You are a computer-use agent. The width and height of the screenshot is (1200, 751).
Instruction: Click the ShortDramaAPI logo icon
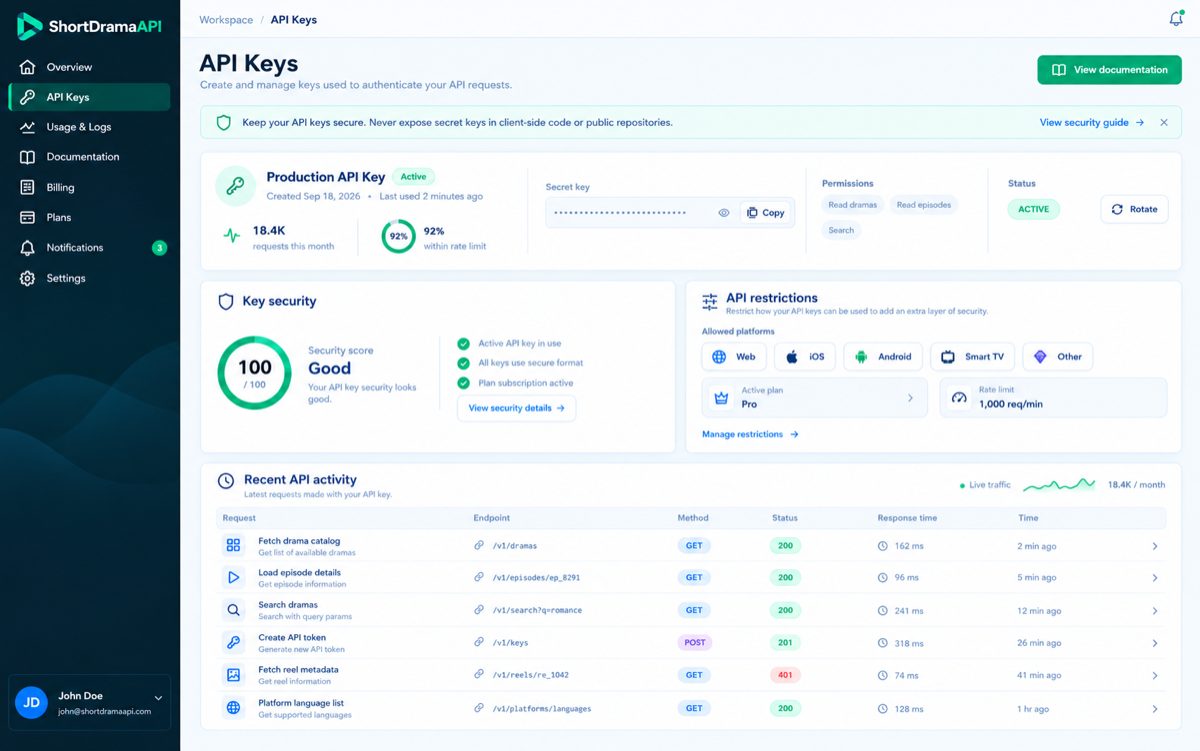29,27
